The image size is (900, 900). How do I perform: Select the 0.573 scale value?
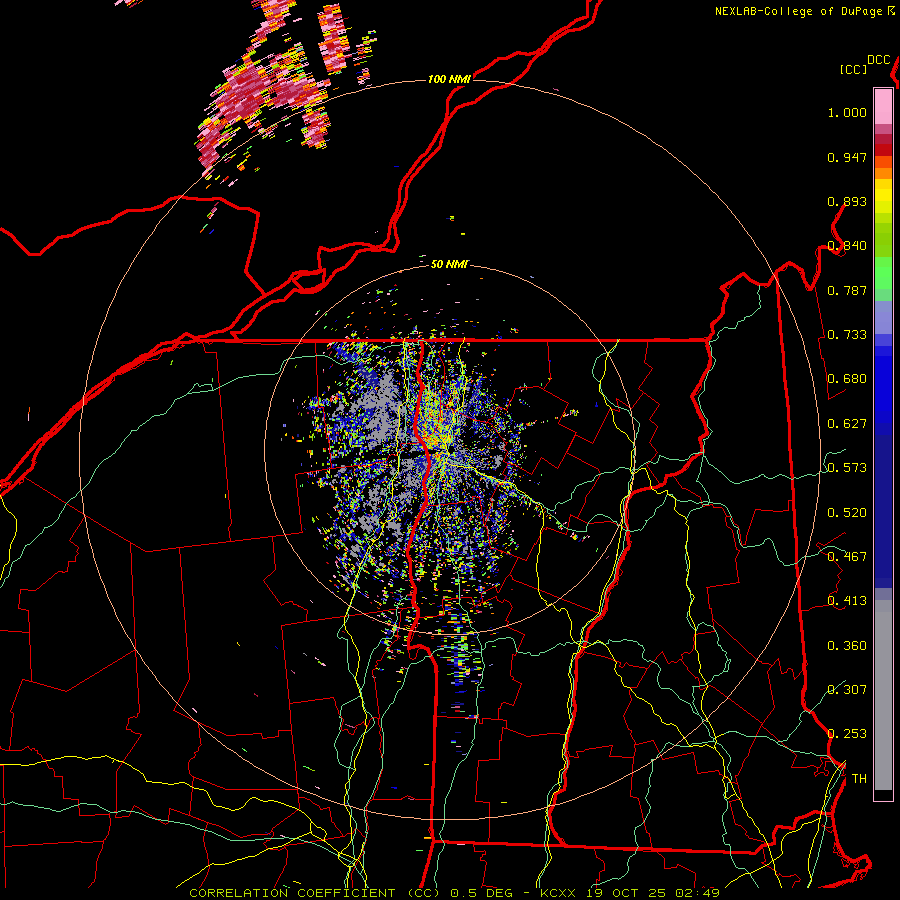point(847,468)
